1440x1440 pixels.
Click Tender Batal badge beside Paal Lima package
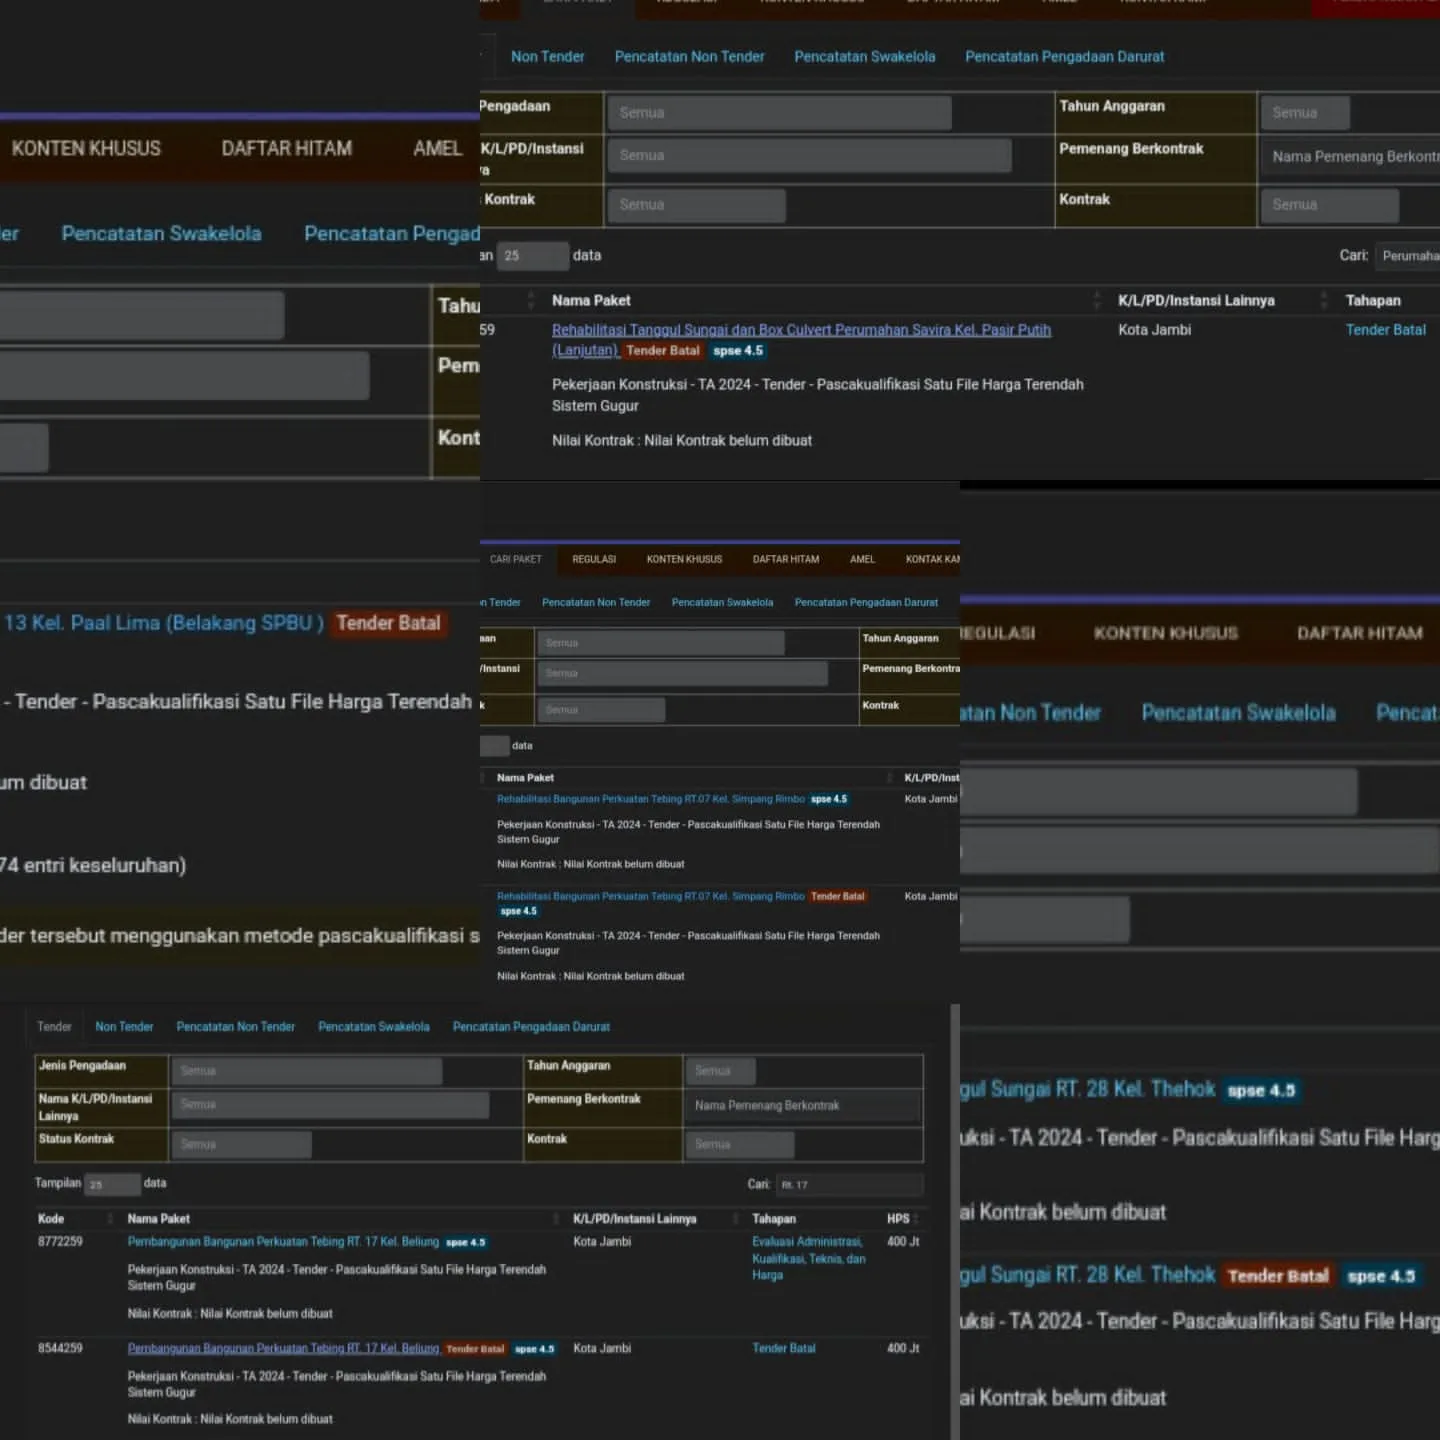coord(388,623)
